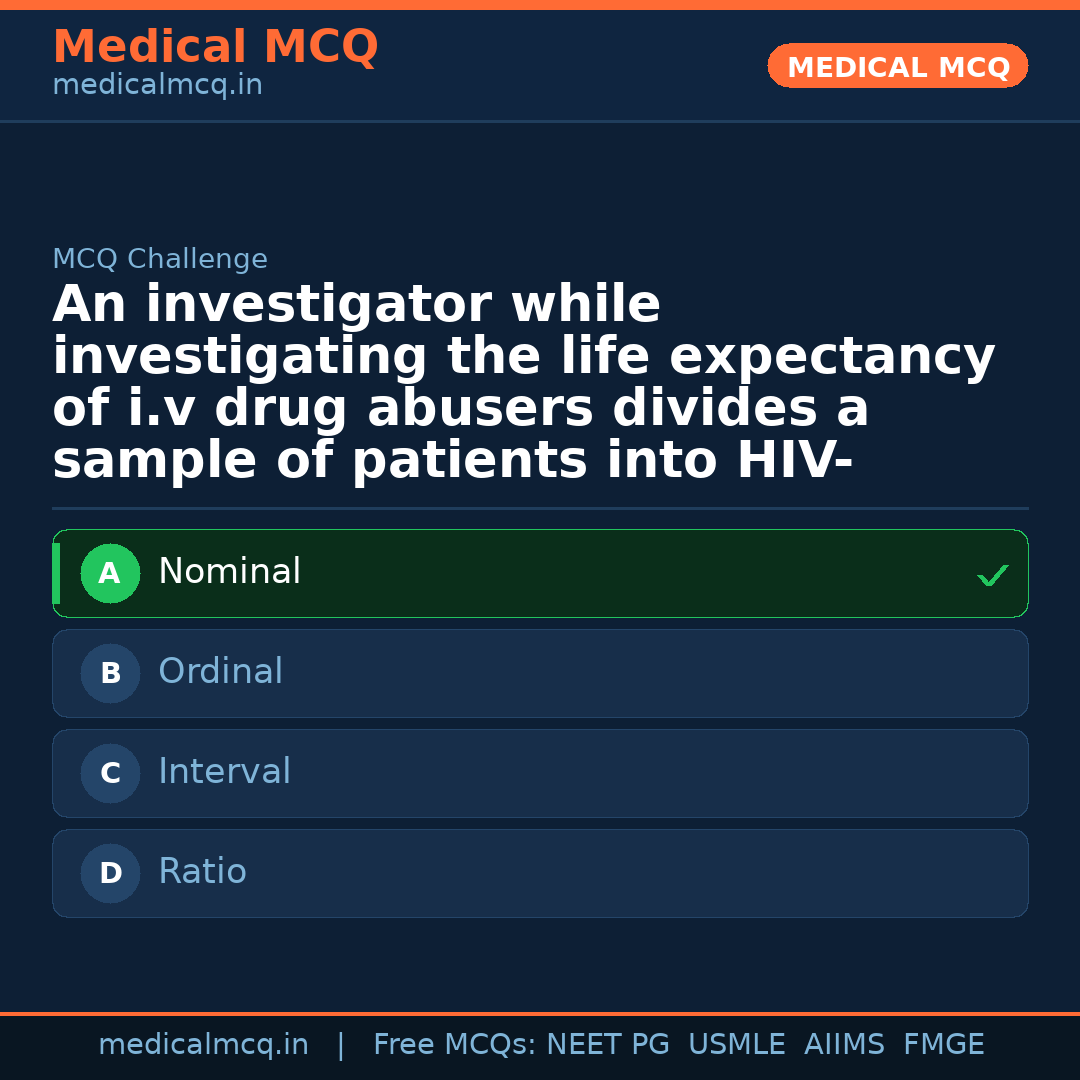
Task: Click the FMGE footer link
Action: (943, 1043)
